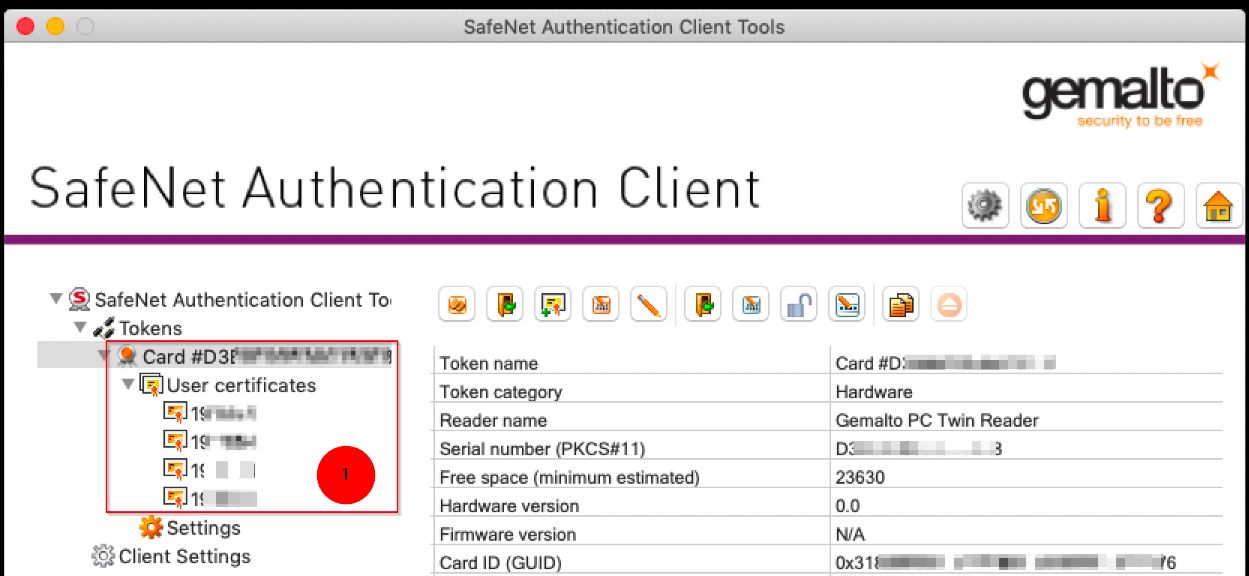
Task: Click Free space (minimum estimated) label
Action: pos(570,477)
